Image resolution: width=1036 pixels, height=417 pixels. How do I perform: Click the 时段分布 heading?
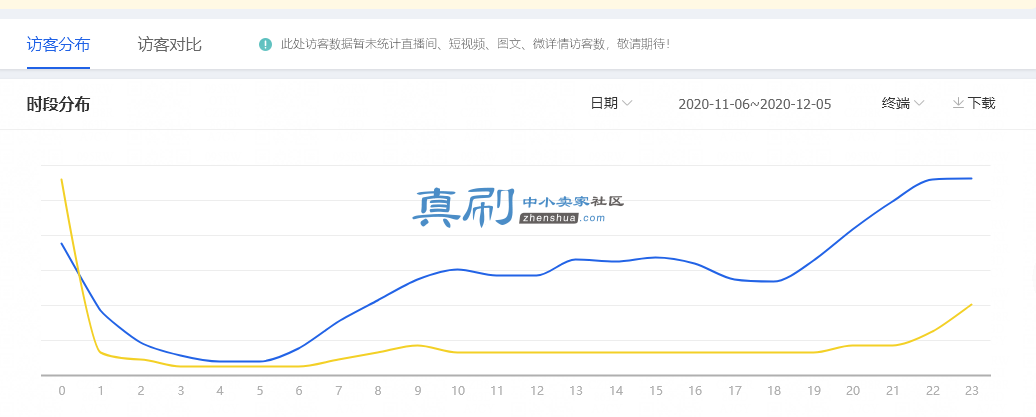tap(58, 104)
